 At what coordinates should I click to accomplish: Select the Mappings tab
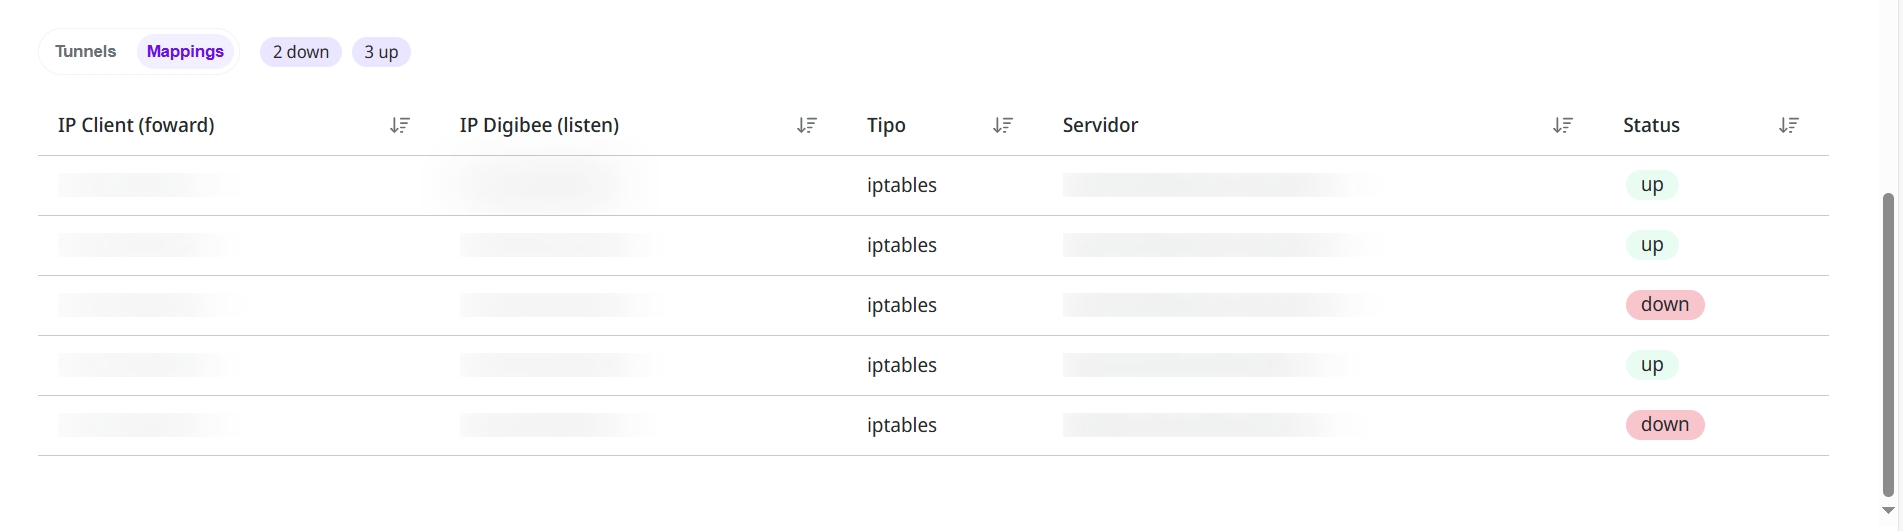click(185, 52)
